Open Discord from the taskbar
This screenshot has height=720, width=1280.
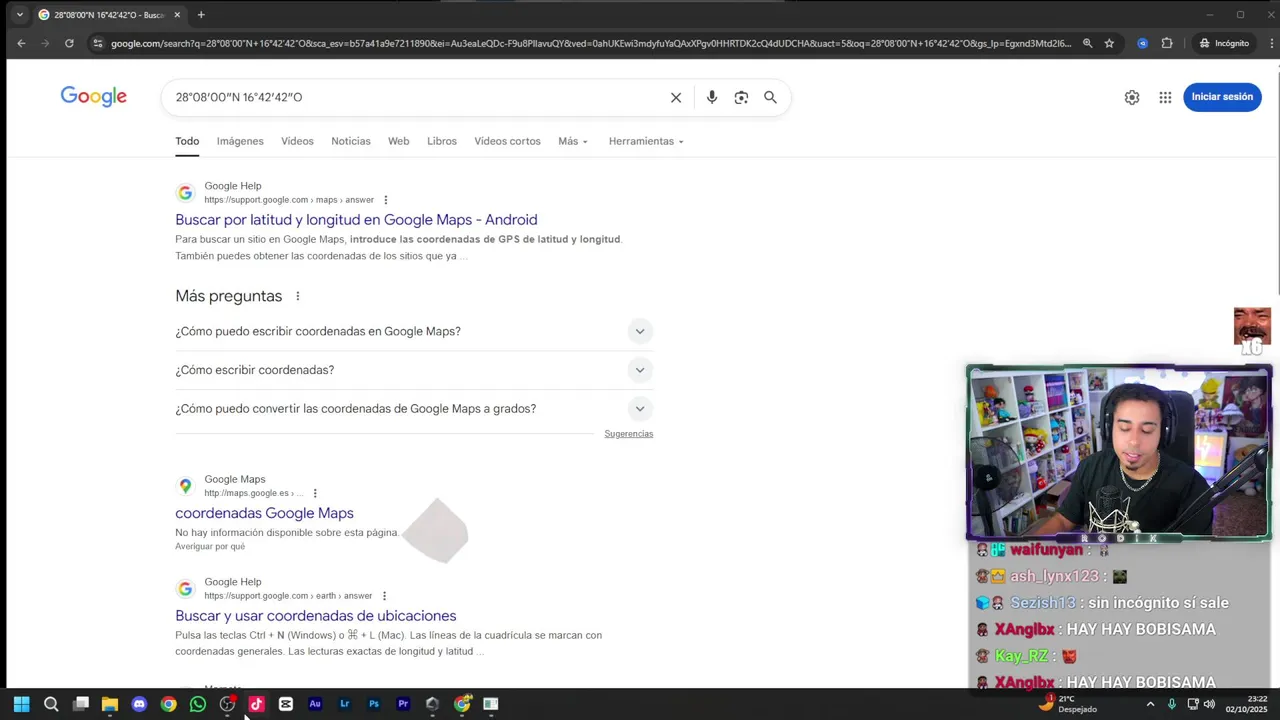(x=139, y=704)
